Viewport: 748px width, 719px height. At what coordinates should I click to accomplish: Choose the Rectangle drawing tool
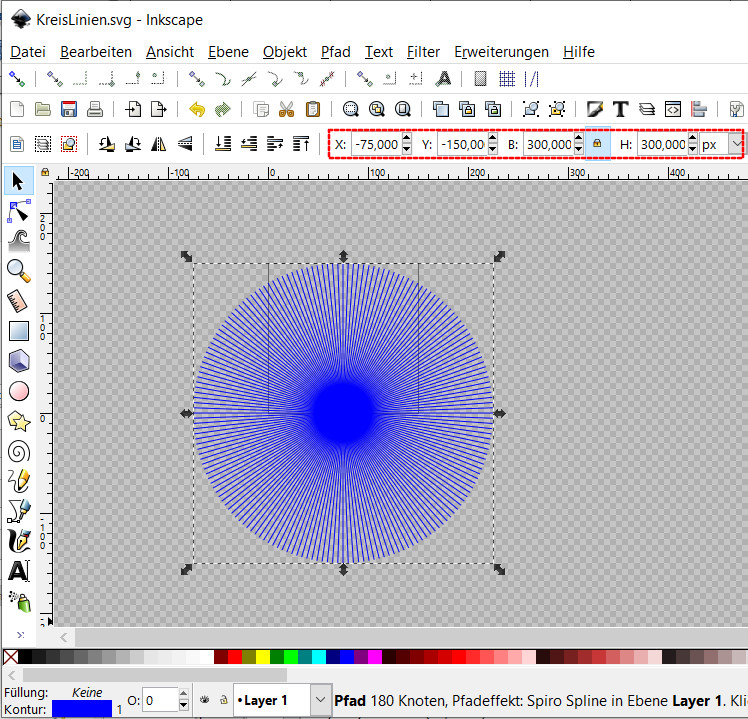tap(18, 331)
